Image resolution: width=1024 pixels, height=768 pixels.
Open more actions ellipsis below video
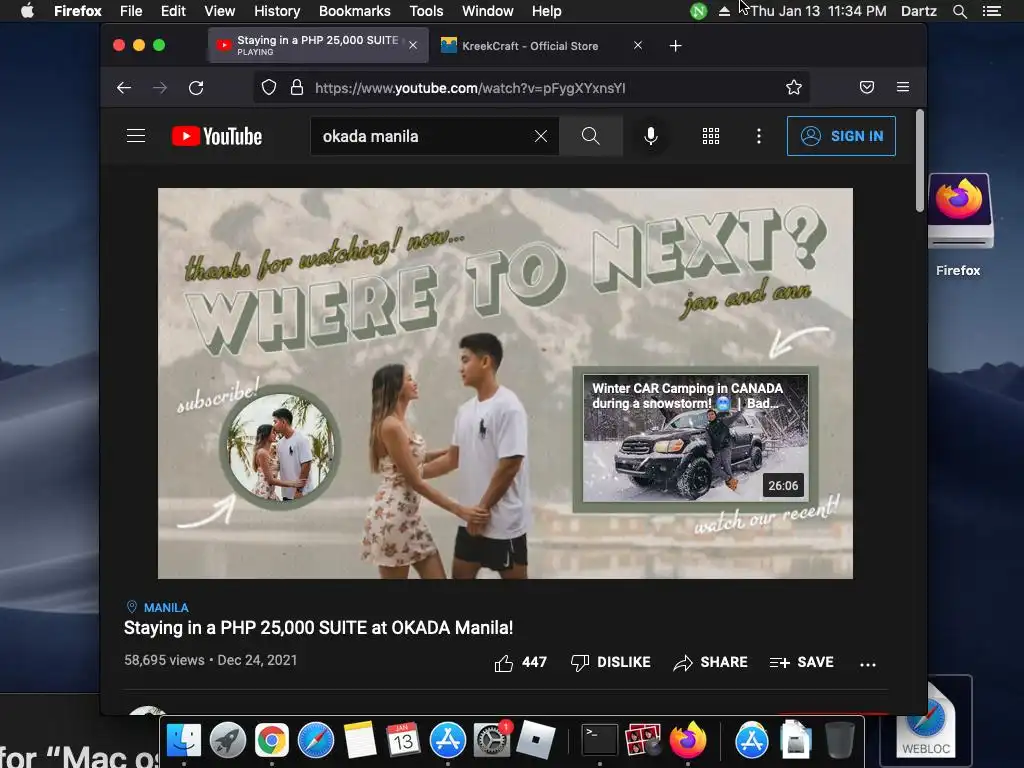pos(867,664)
